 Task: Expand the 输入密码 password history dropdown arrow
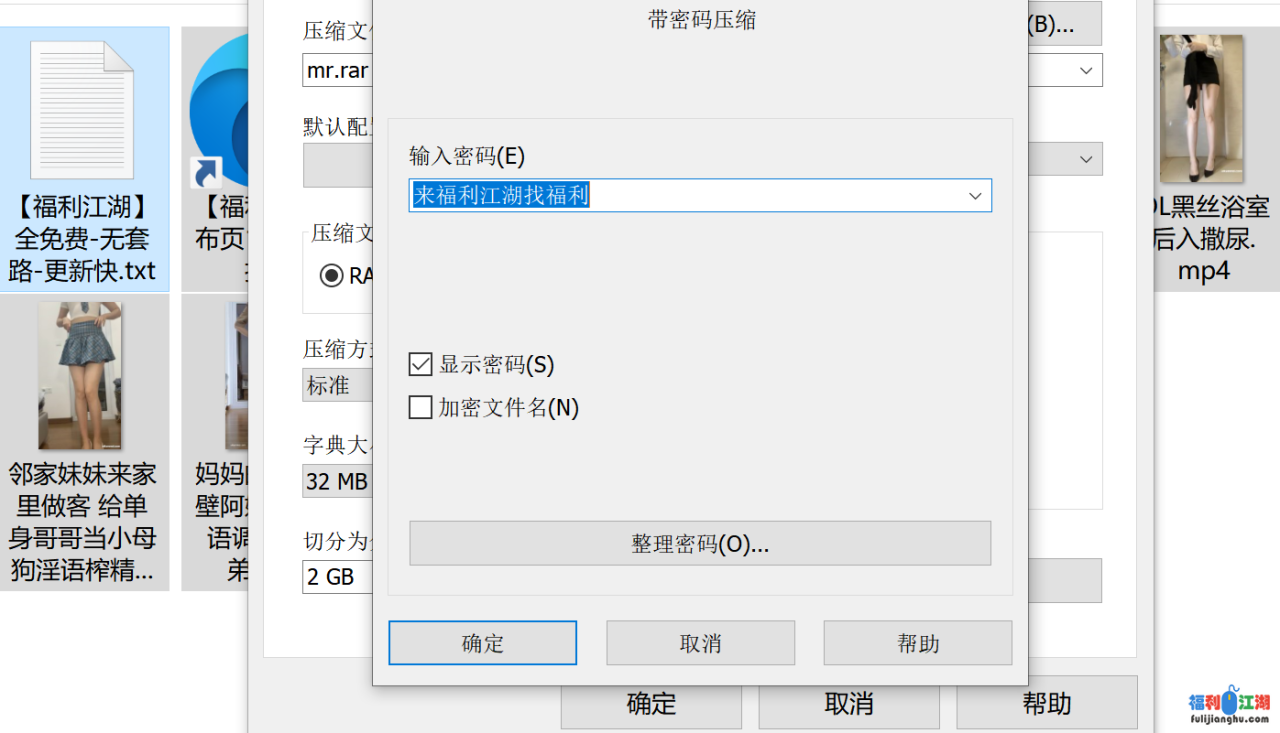tap(975, 196)
